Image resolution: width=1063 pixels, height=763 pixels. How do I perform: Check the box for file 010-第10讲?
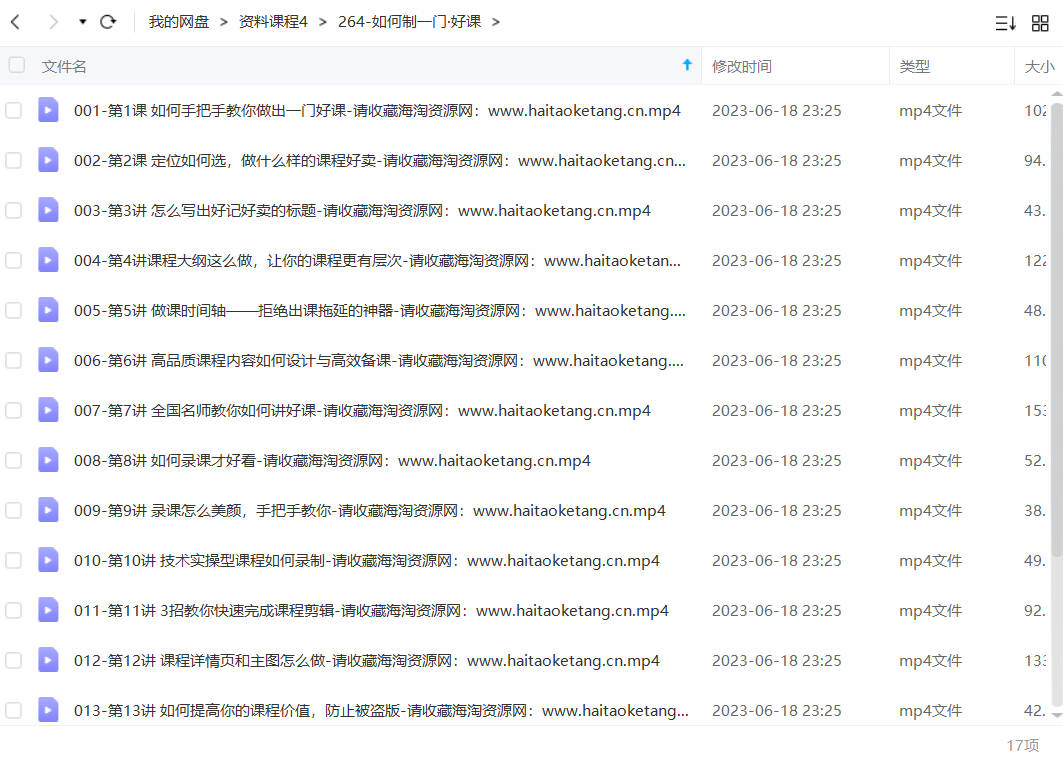(x=14, y=560)
